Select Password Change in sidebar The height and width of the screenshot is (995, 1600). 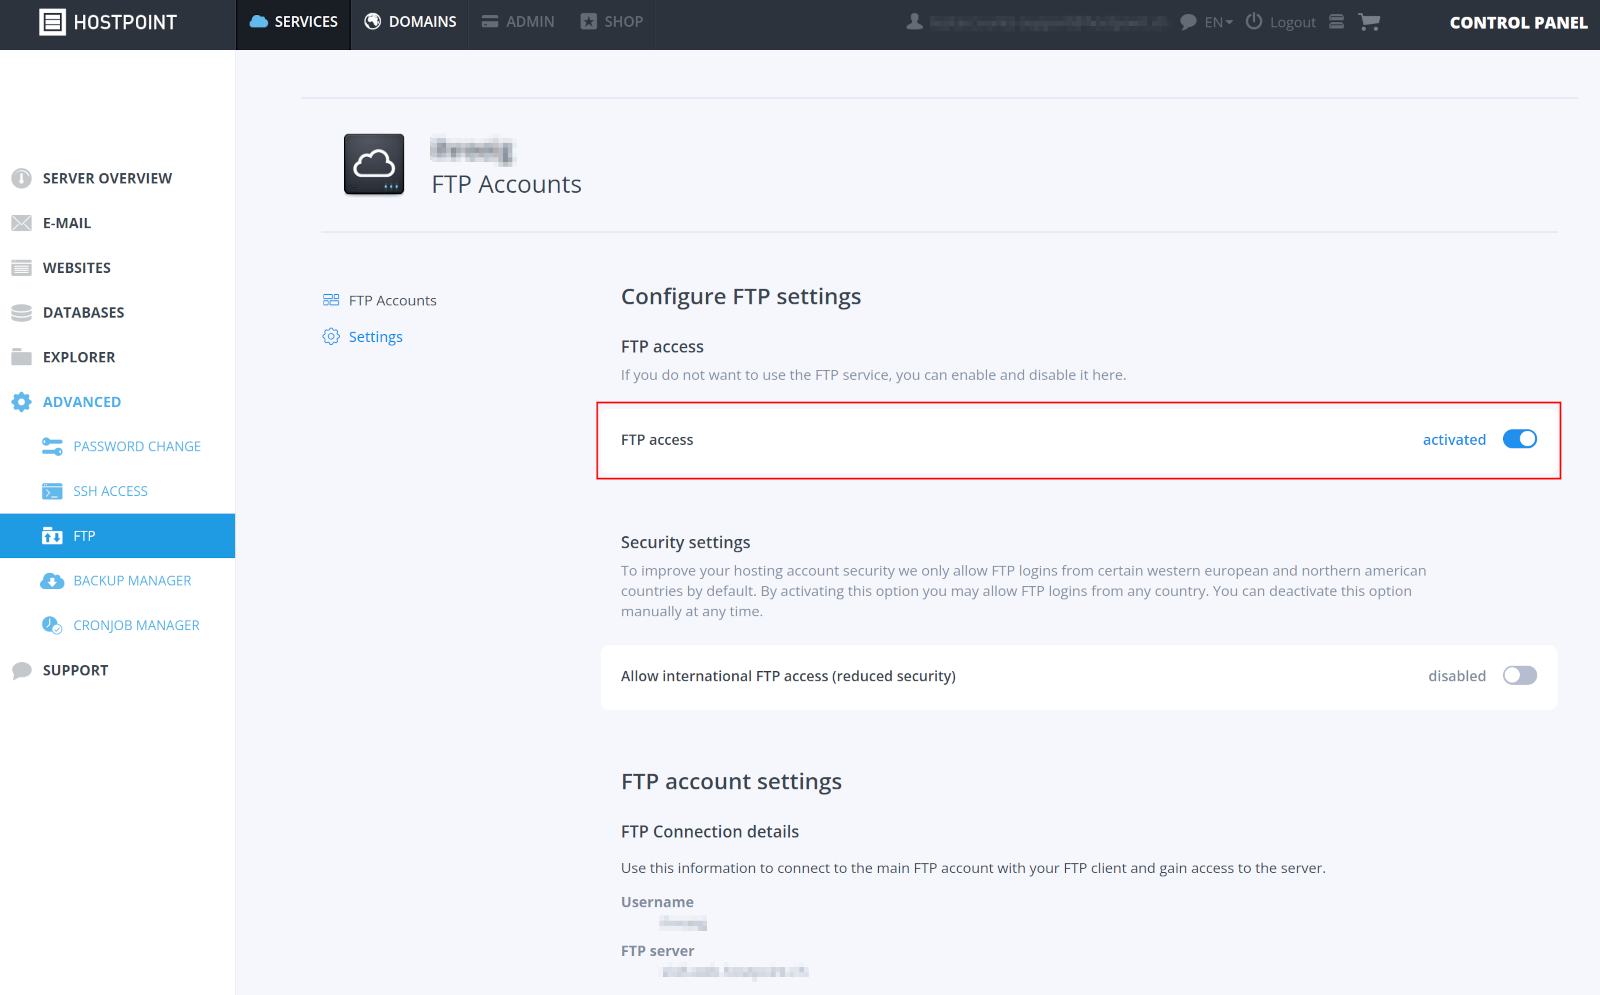pyautogui.click(x=137, y=447)
